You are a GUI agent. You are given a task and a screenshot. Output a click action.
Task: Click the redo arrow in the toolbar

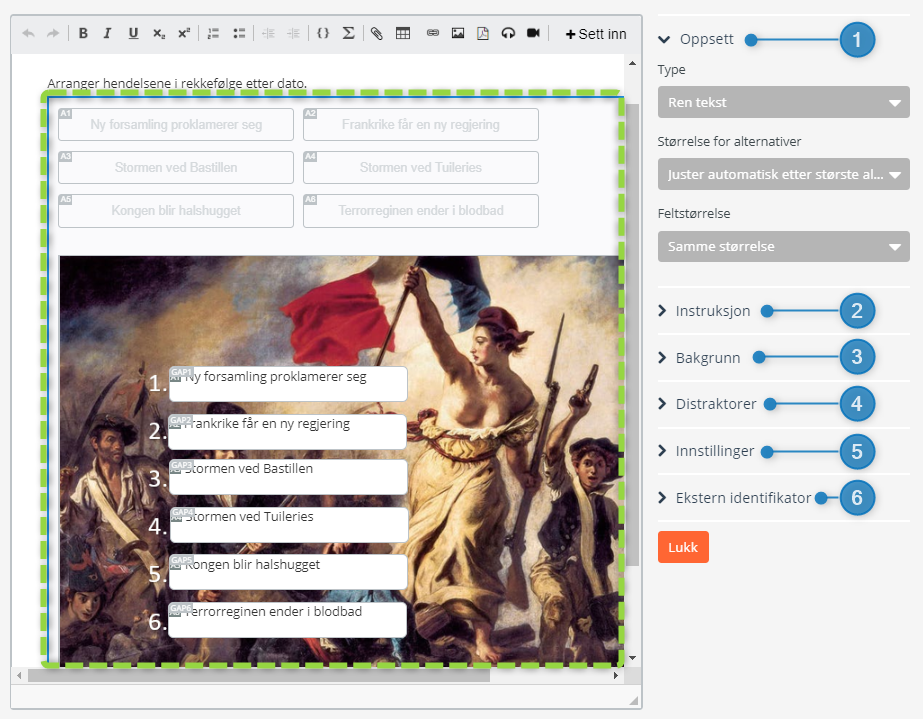53,34
